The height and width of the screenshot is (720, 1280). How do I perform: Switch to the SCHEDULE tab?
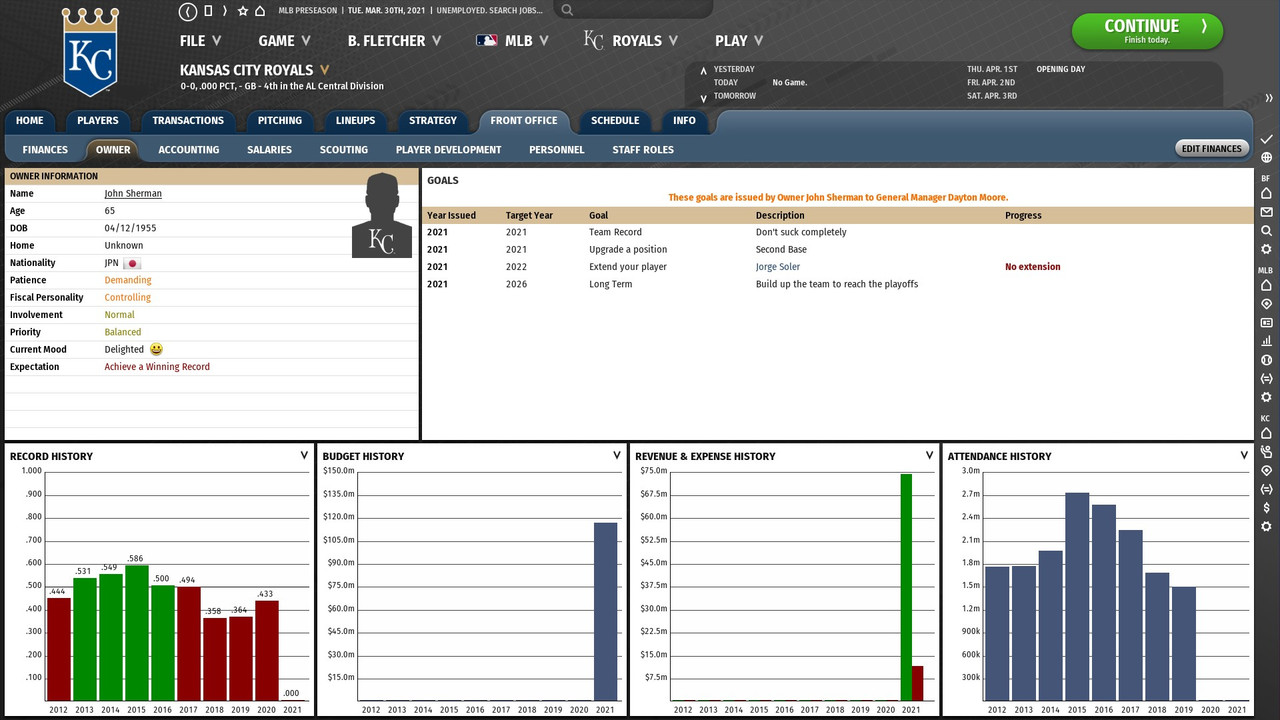click(x=615, y=121)
